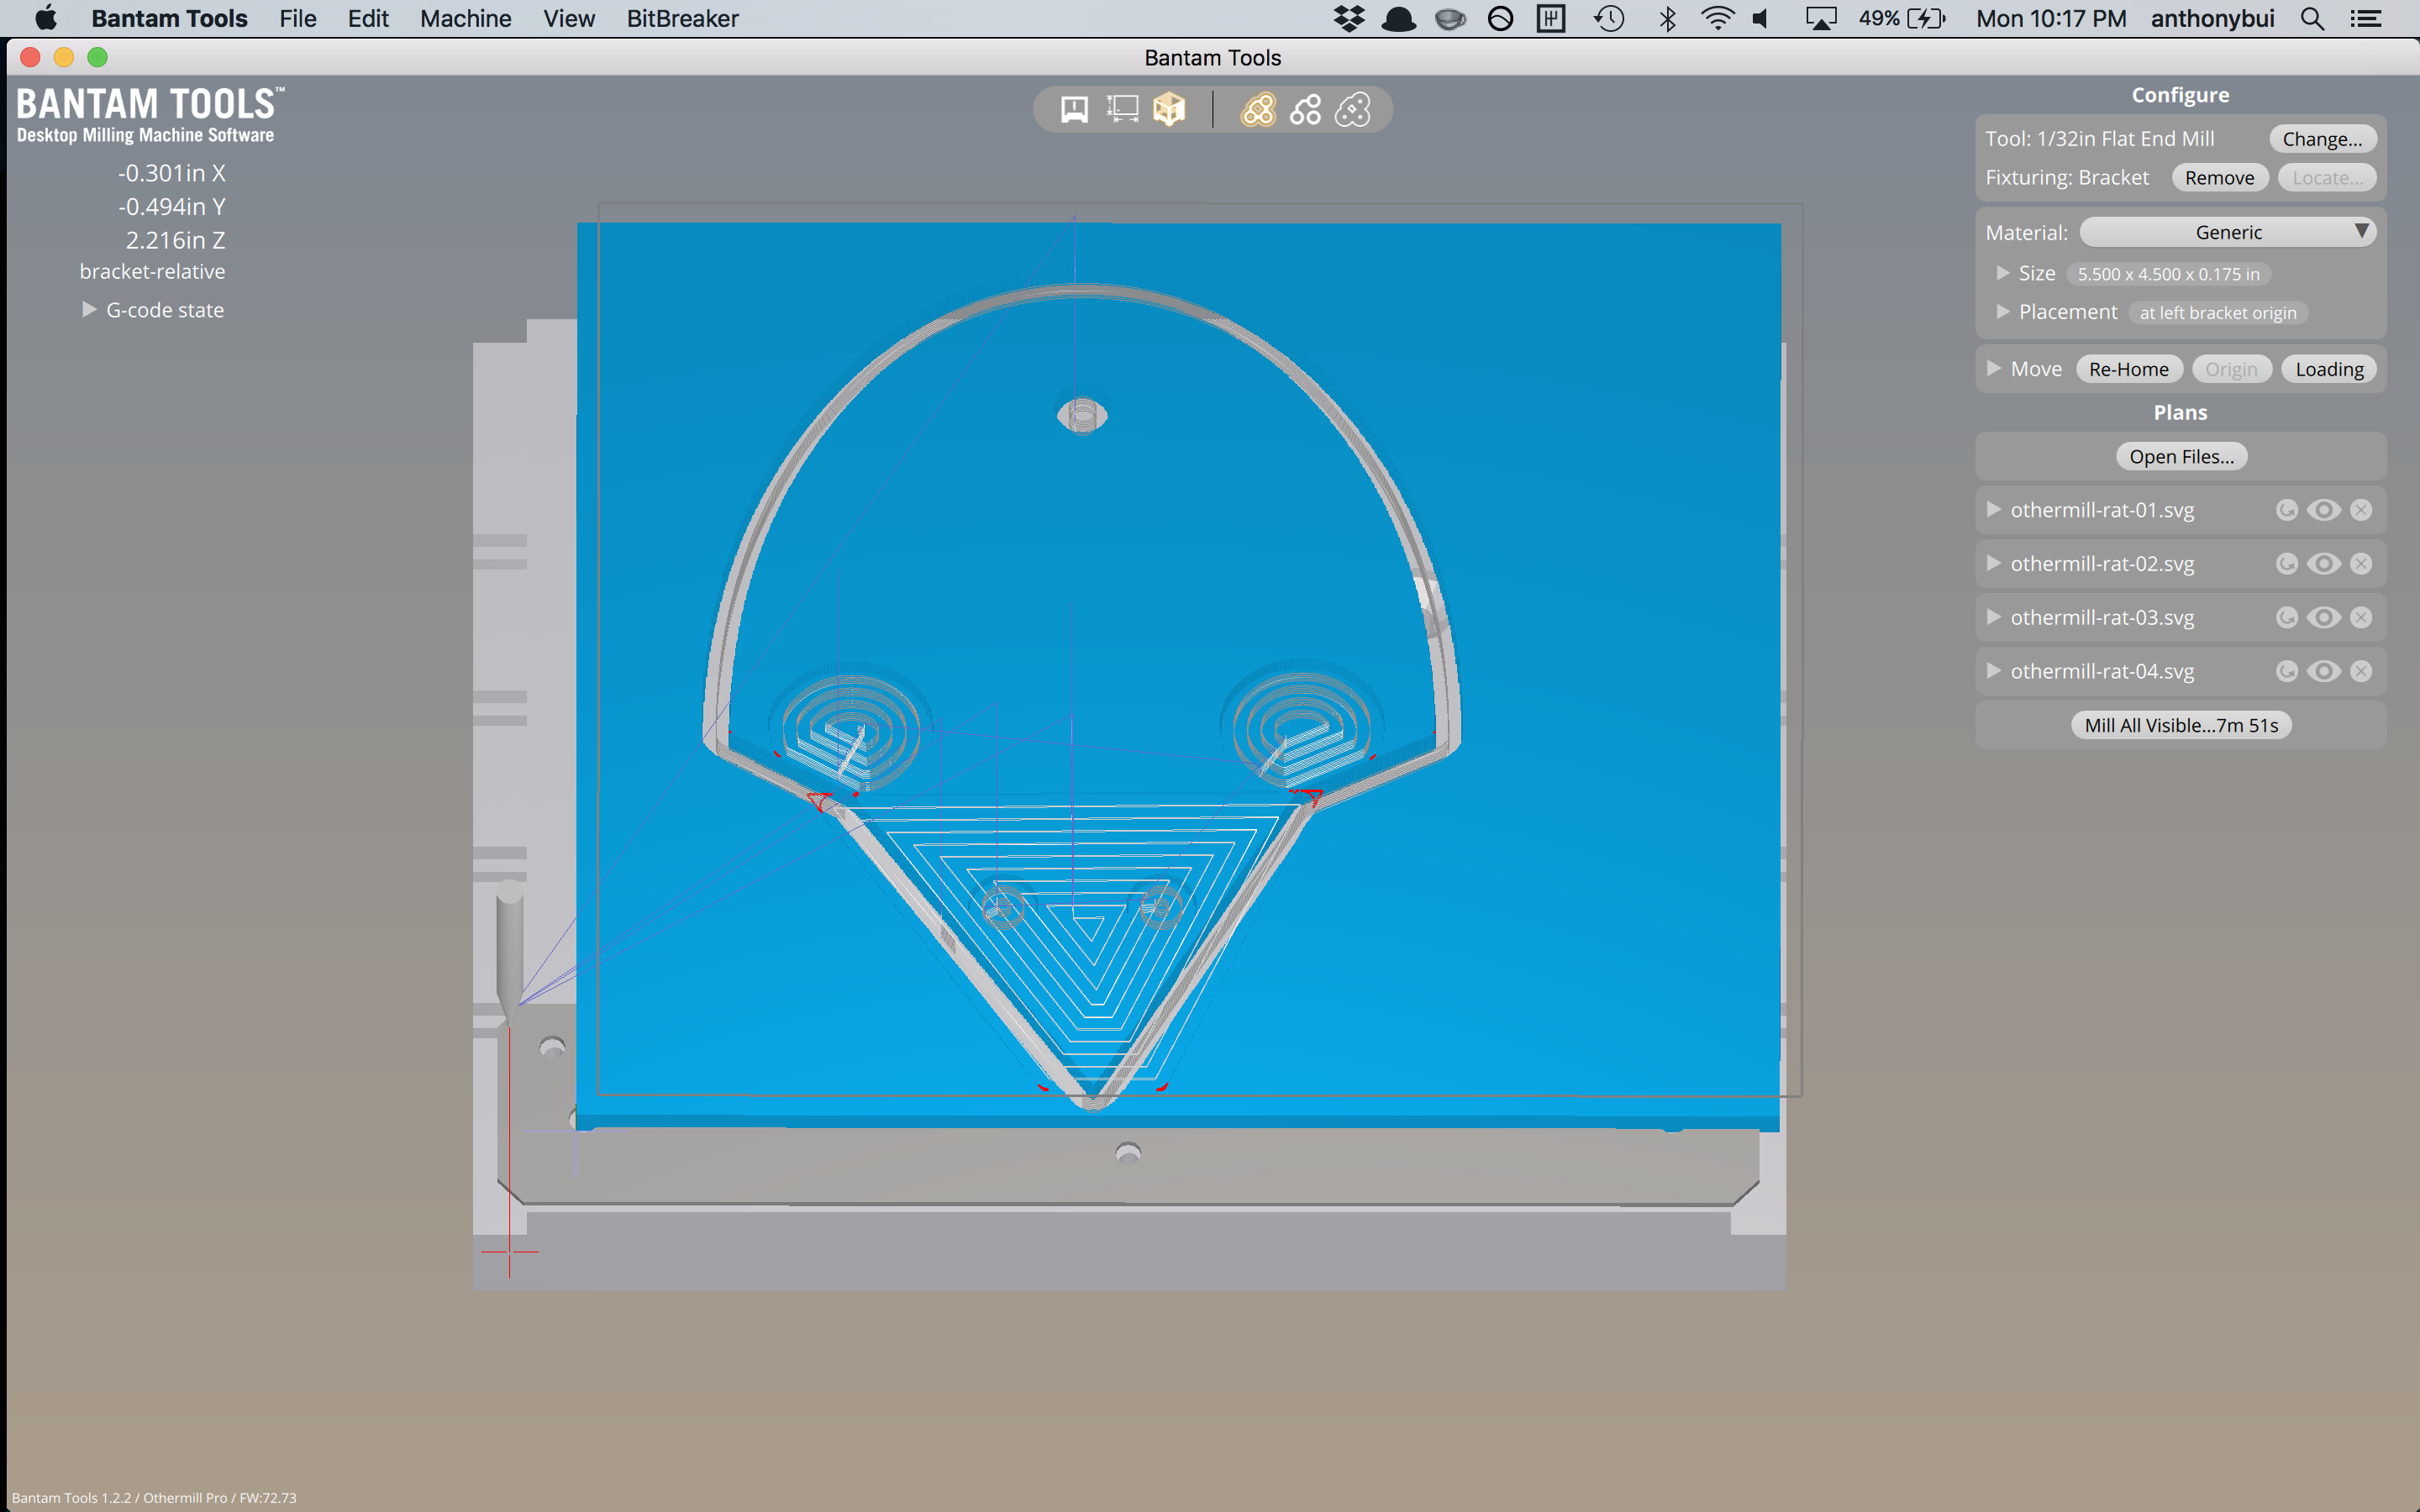This screenshot has height=1512, width=2420.
Task: Expand the othermill-rat-03.svg plan details
Action: (x=1994, y=617)
